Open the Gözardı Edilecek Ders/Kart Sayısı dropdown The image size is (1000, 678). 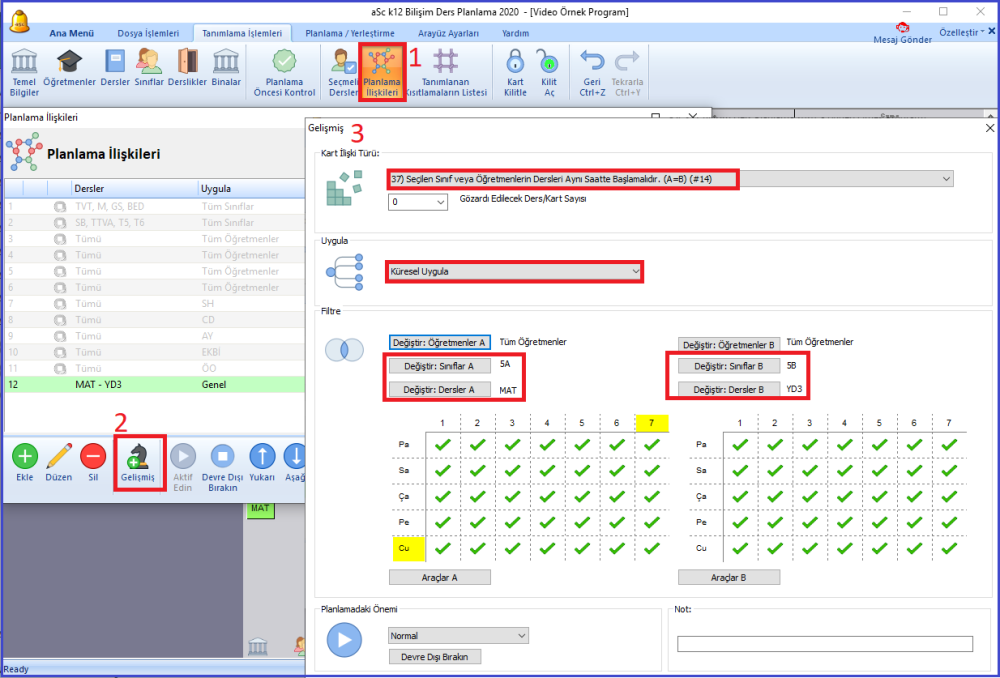pyautogui.click(x=417, y=202)
